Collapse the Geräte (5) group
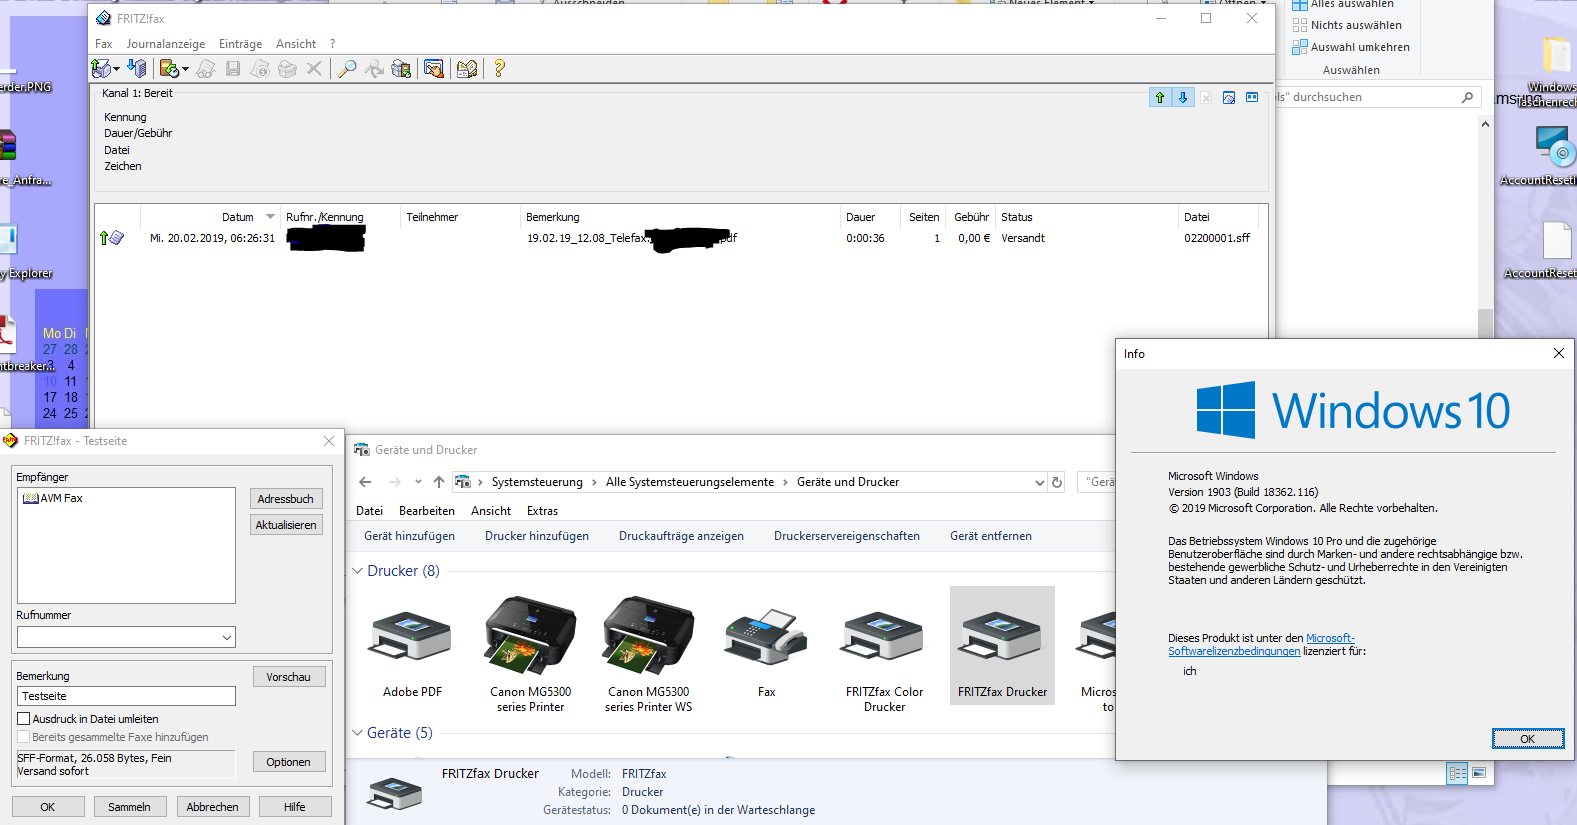This screenshot has width=1577, height=825. point(358,733)
